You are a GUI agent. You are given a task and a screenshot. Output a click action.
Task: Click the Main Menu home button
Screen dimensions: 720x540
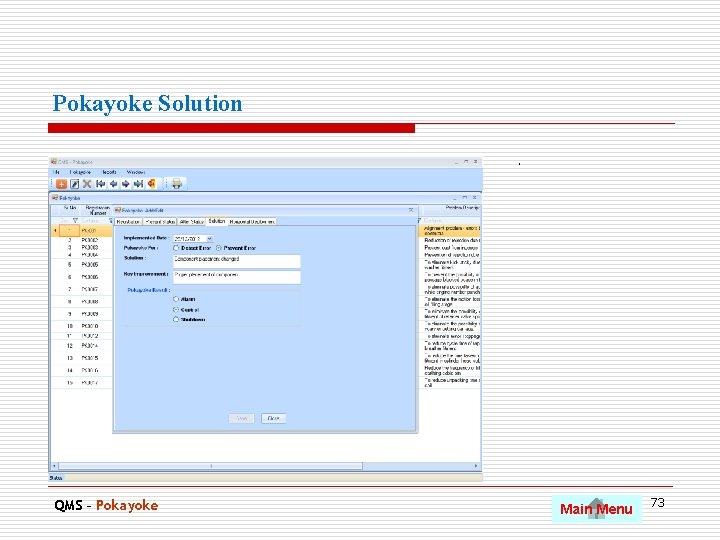coord(596,509)
